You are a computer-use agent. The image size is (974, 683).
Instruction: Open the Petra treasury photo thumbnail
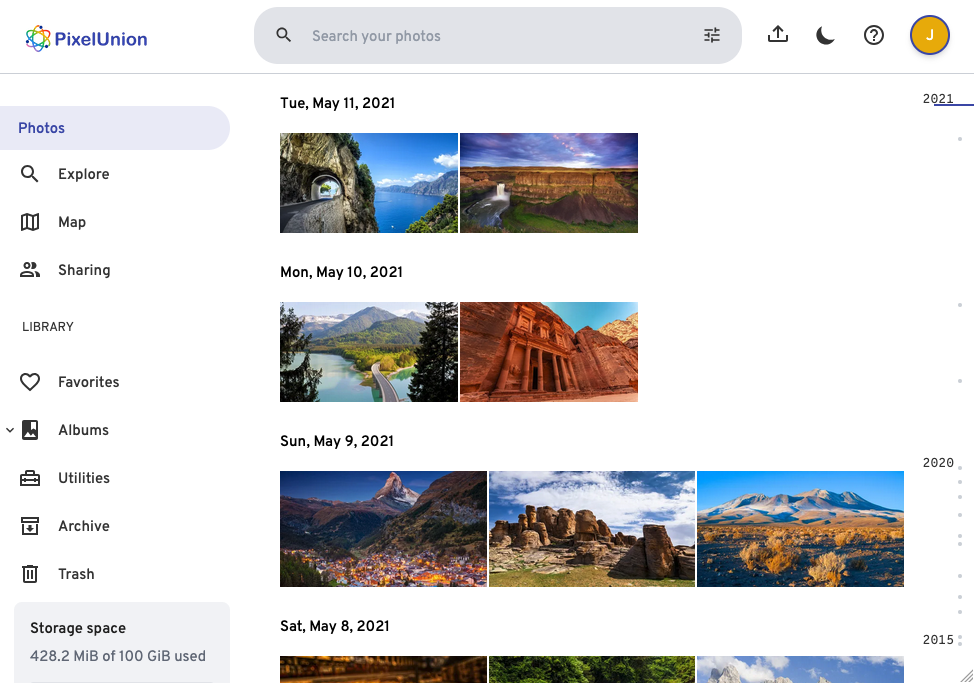[x=549, y=352]
